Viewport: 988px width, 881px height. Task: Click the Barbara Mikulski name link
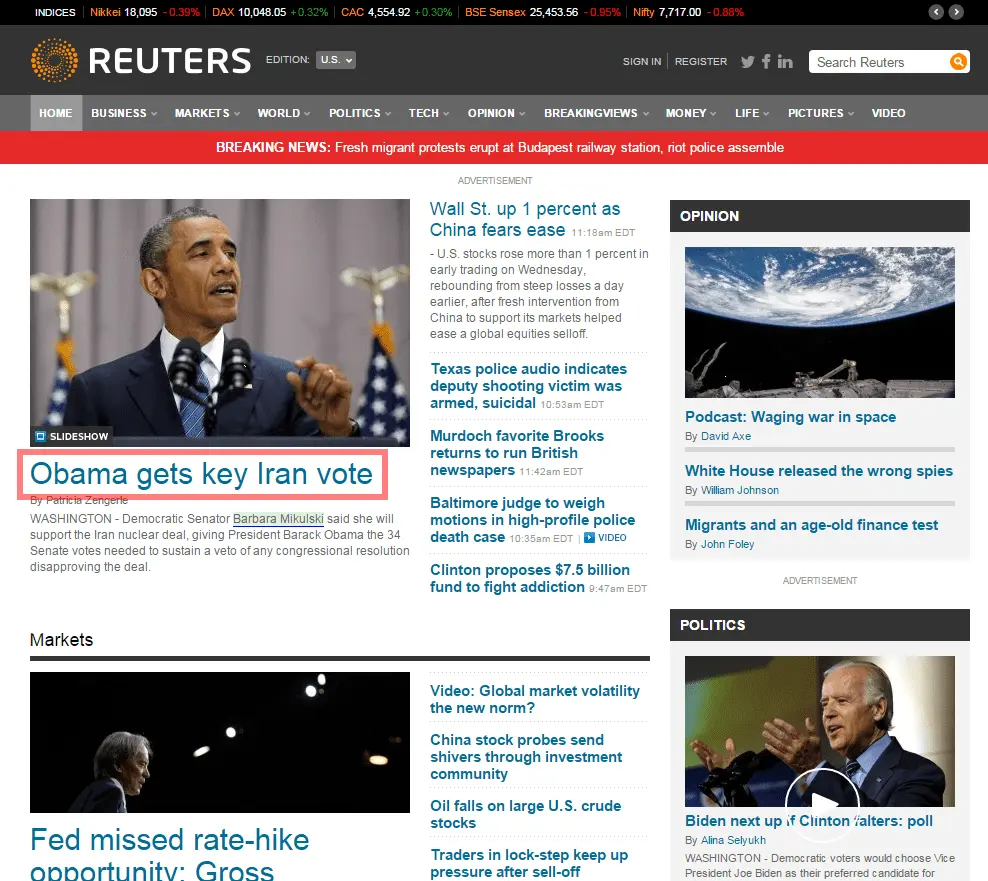tap(278, 519)
